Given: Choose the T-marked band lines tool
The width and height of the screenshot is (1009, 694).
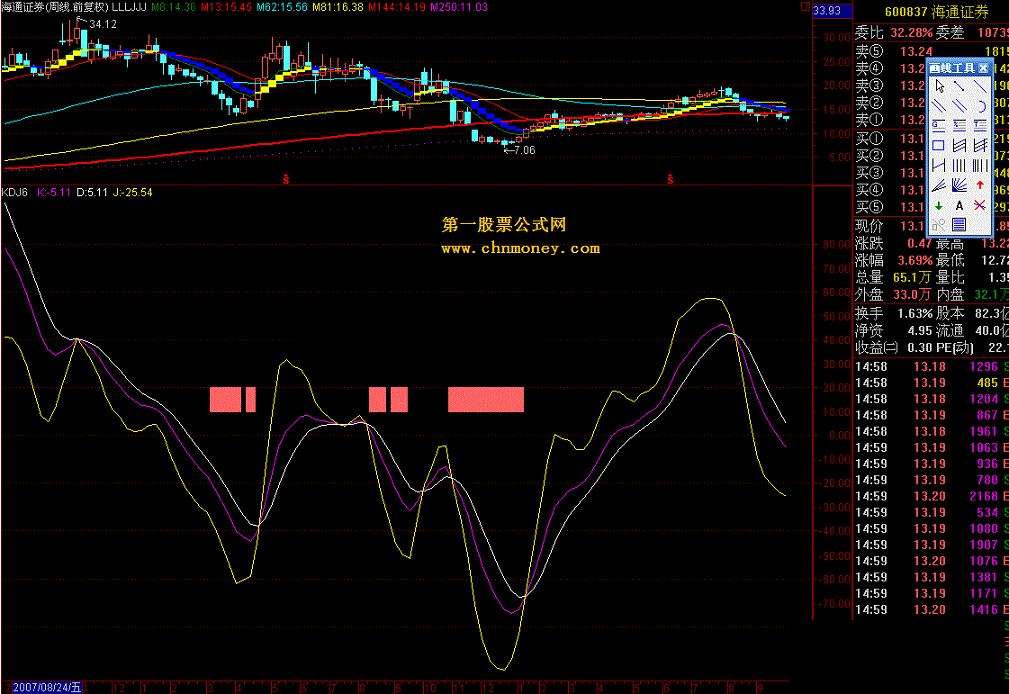Looking at the screenshot, I should 979,126.
